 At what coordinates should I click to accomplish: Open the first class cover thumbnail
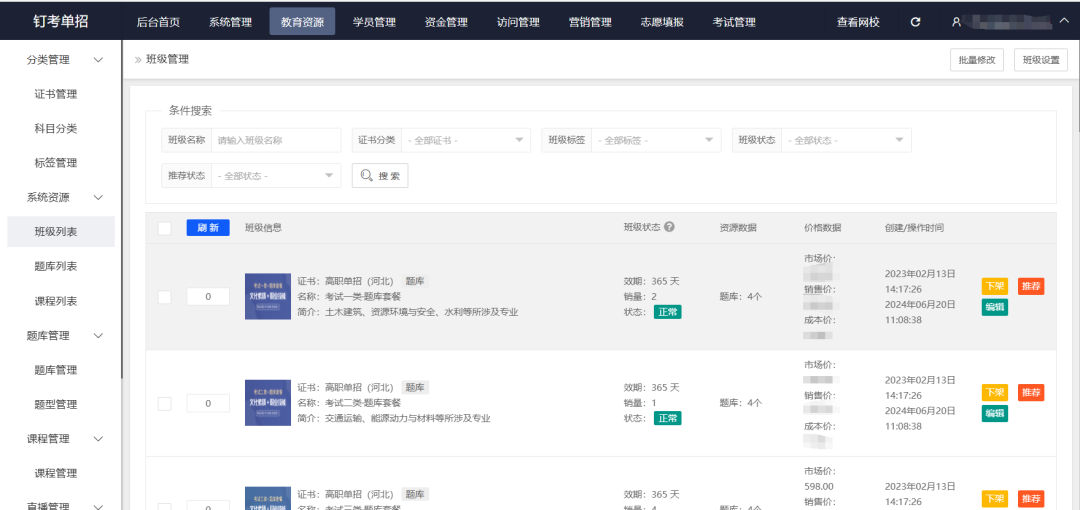268,296
